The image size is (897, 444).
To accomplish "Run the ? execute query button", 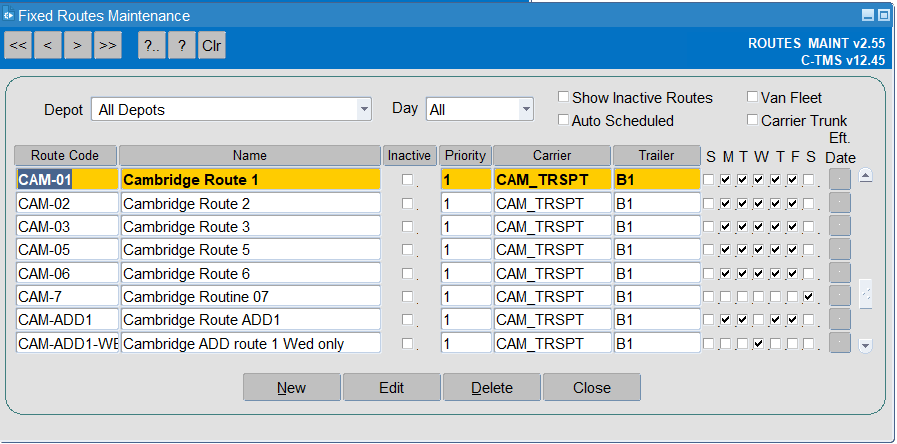I will (182, 45).
